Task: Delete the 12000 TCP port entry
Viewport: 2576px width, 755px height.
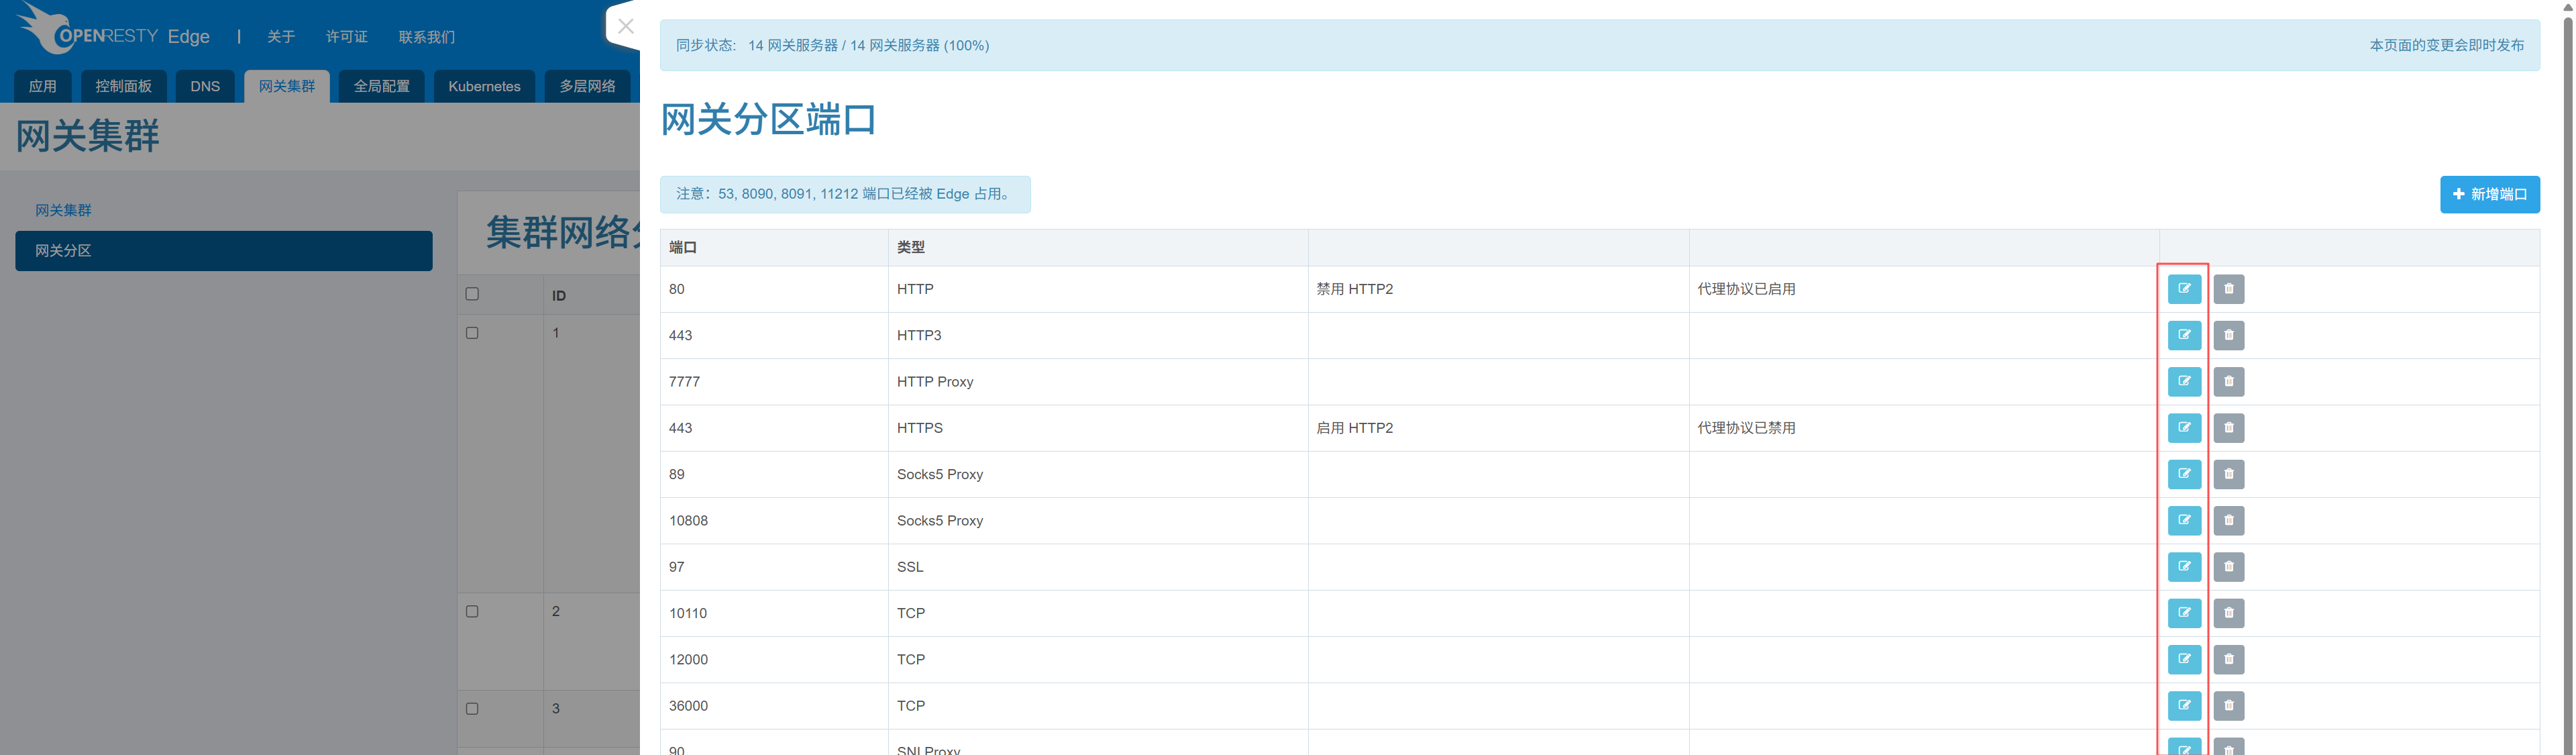Action: point(2228,659)
